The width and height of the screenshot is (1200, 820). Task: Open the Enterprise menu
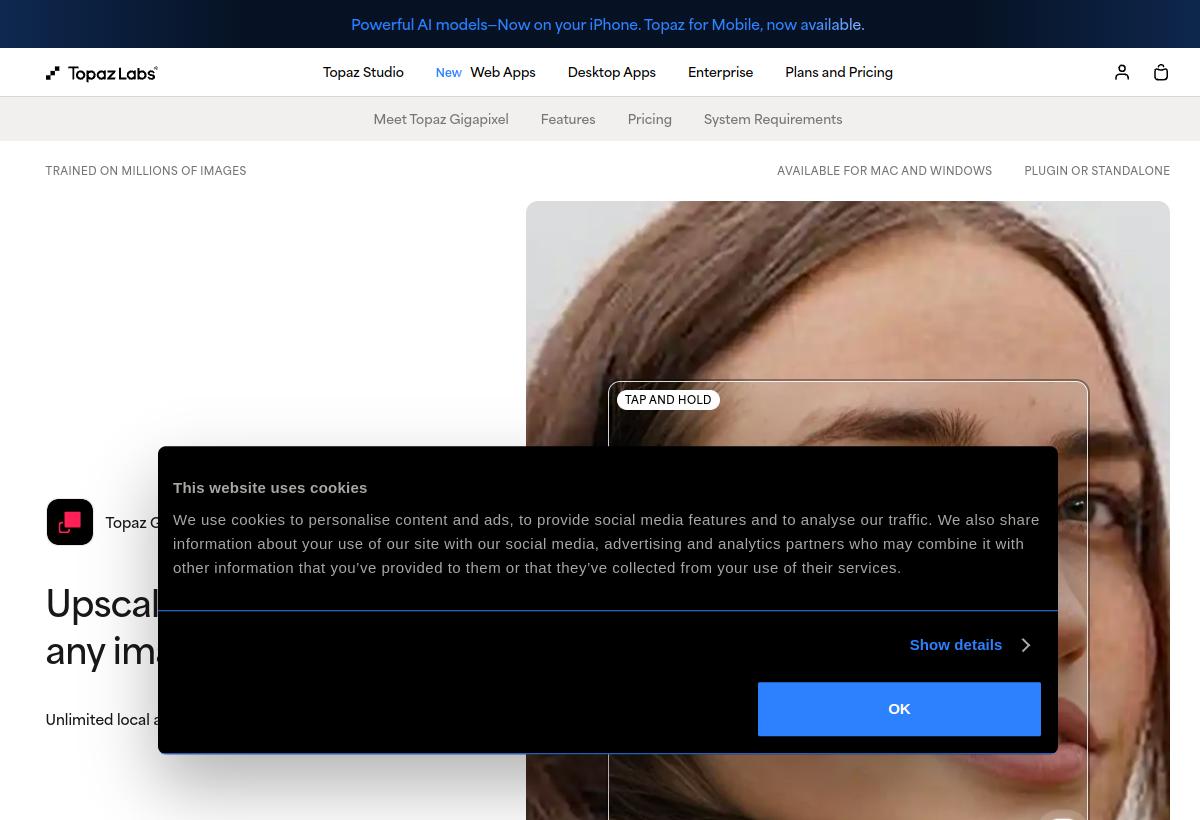[721, 72]
